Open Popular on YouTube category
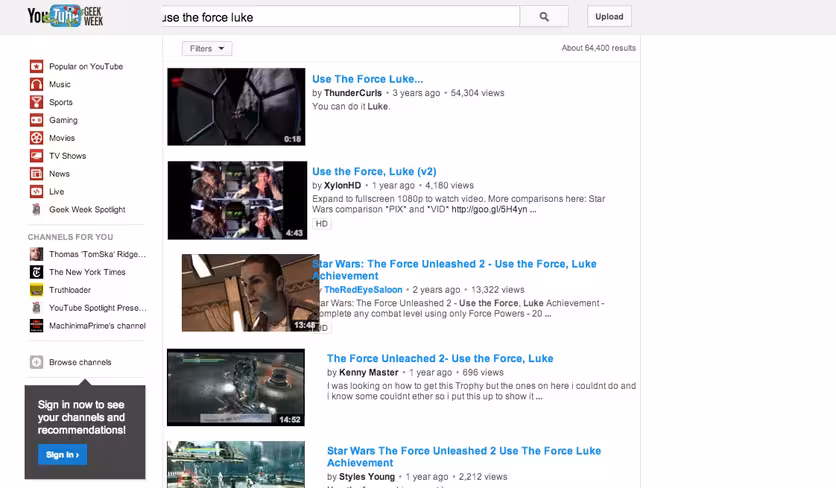Screen dimensions: 836x488 [x=86, y=66]
